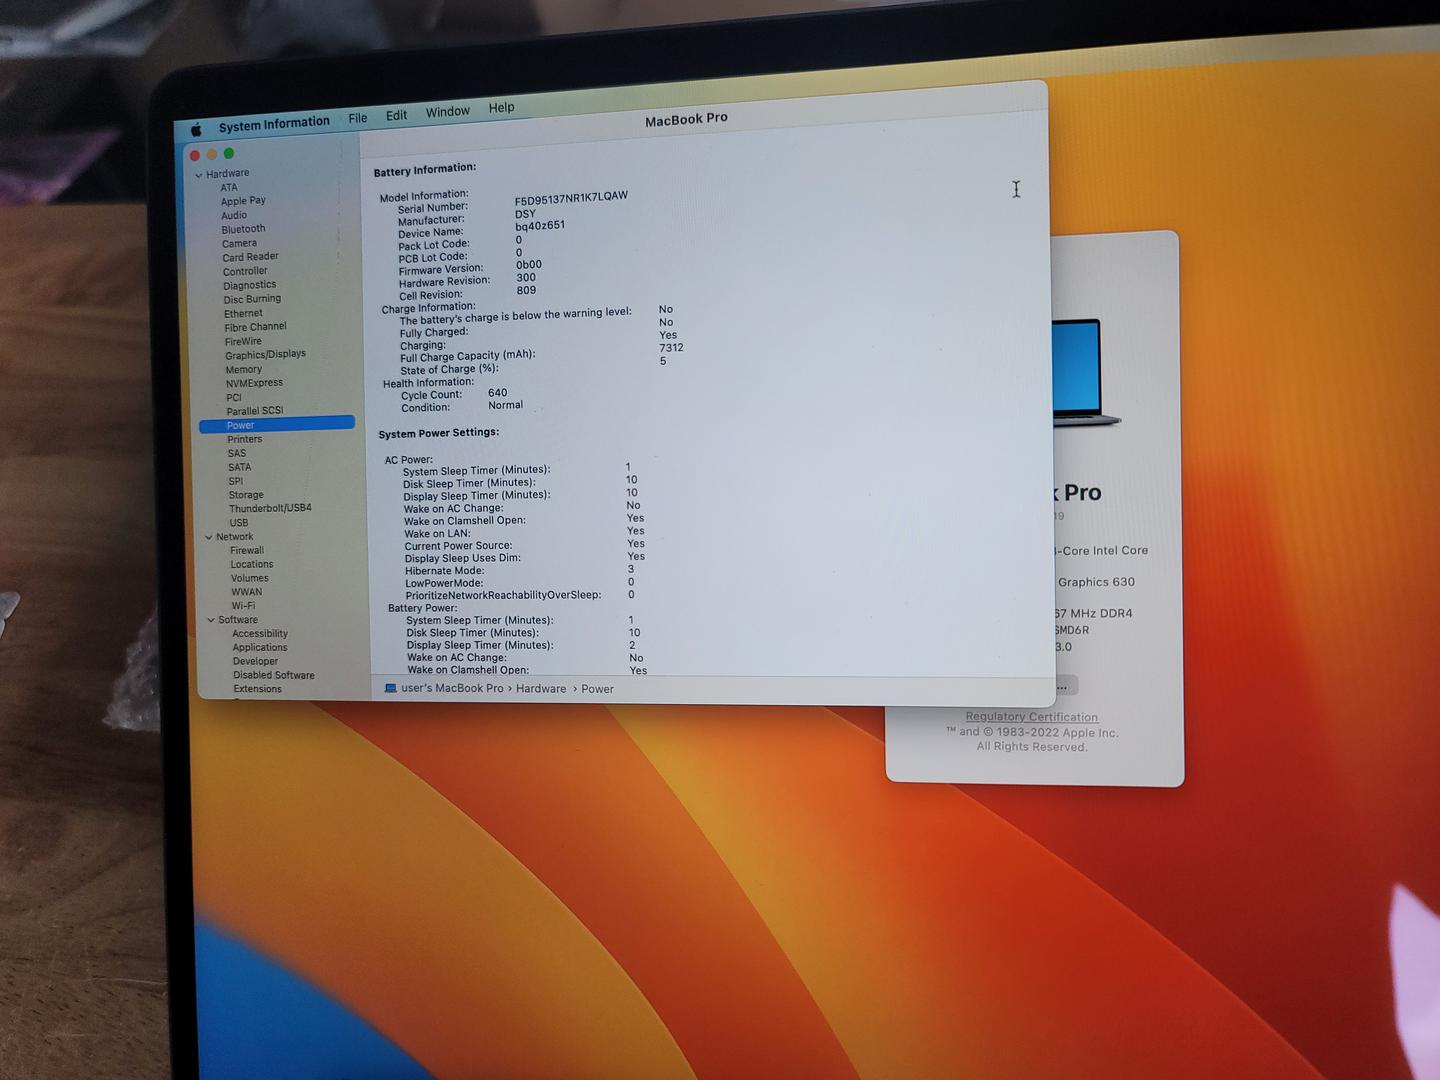Click the Battery Information heading

coord(425,170)
